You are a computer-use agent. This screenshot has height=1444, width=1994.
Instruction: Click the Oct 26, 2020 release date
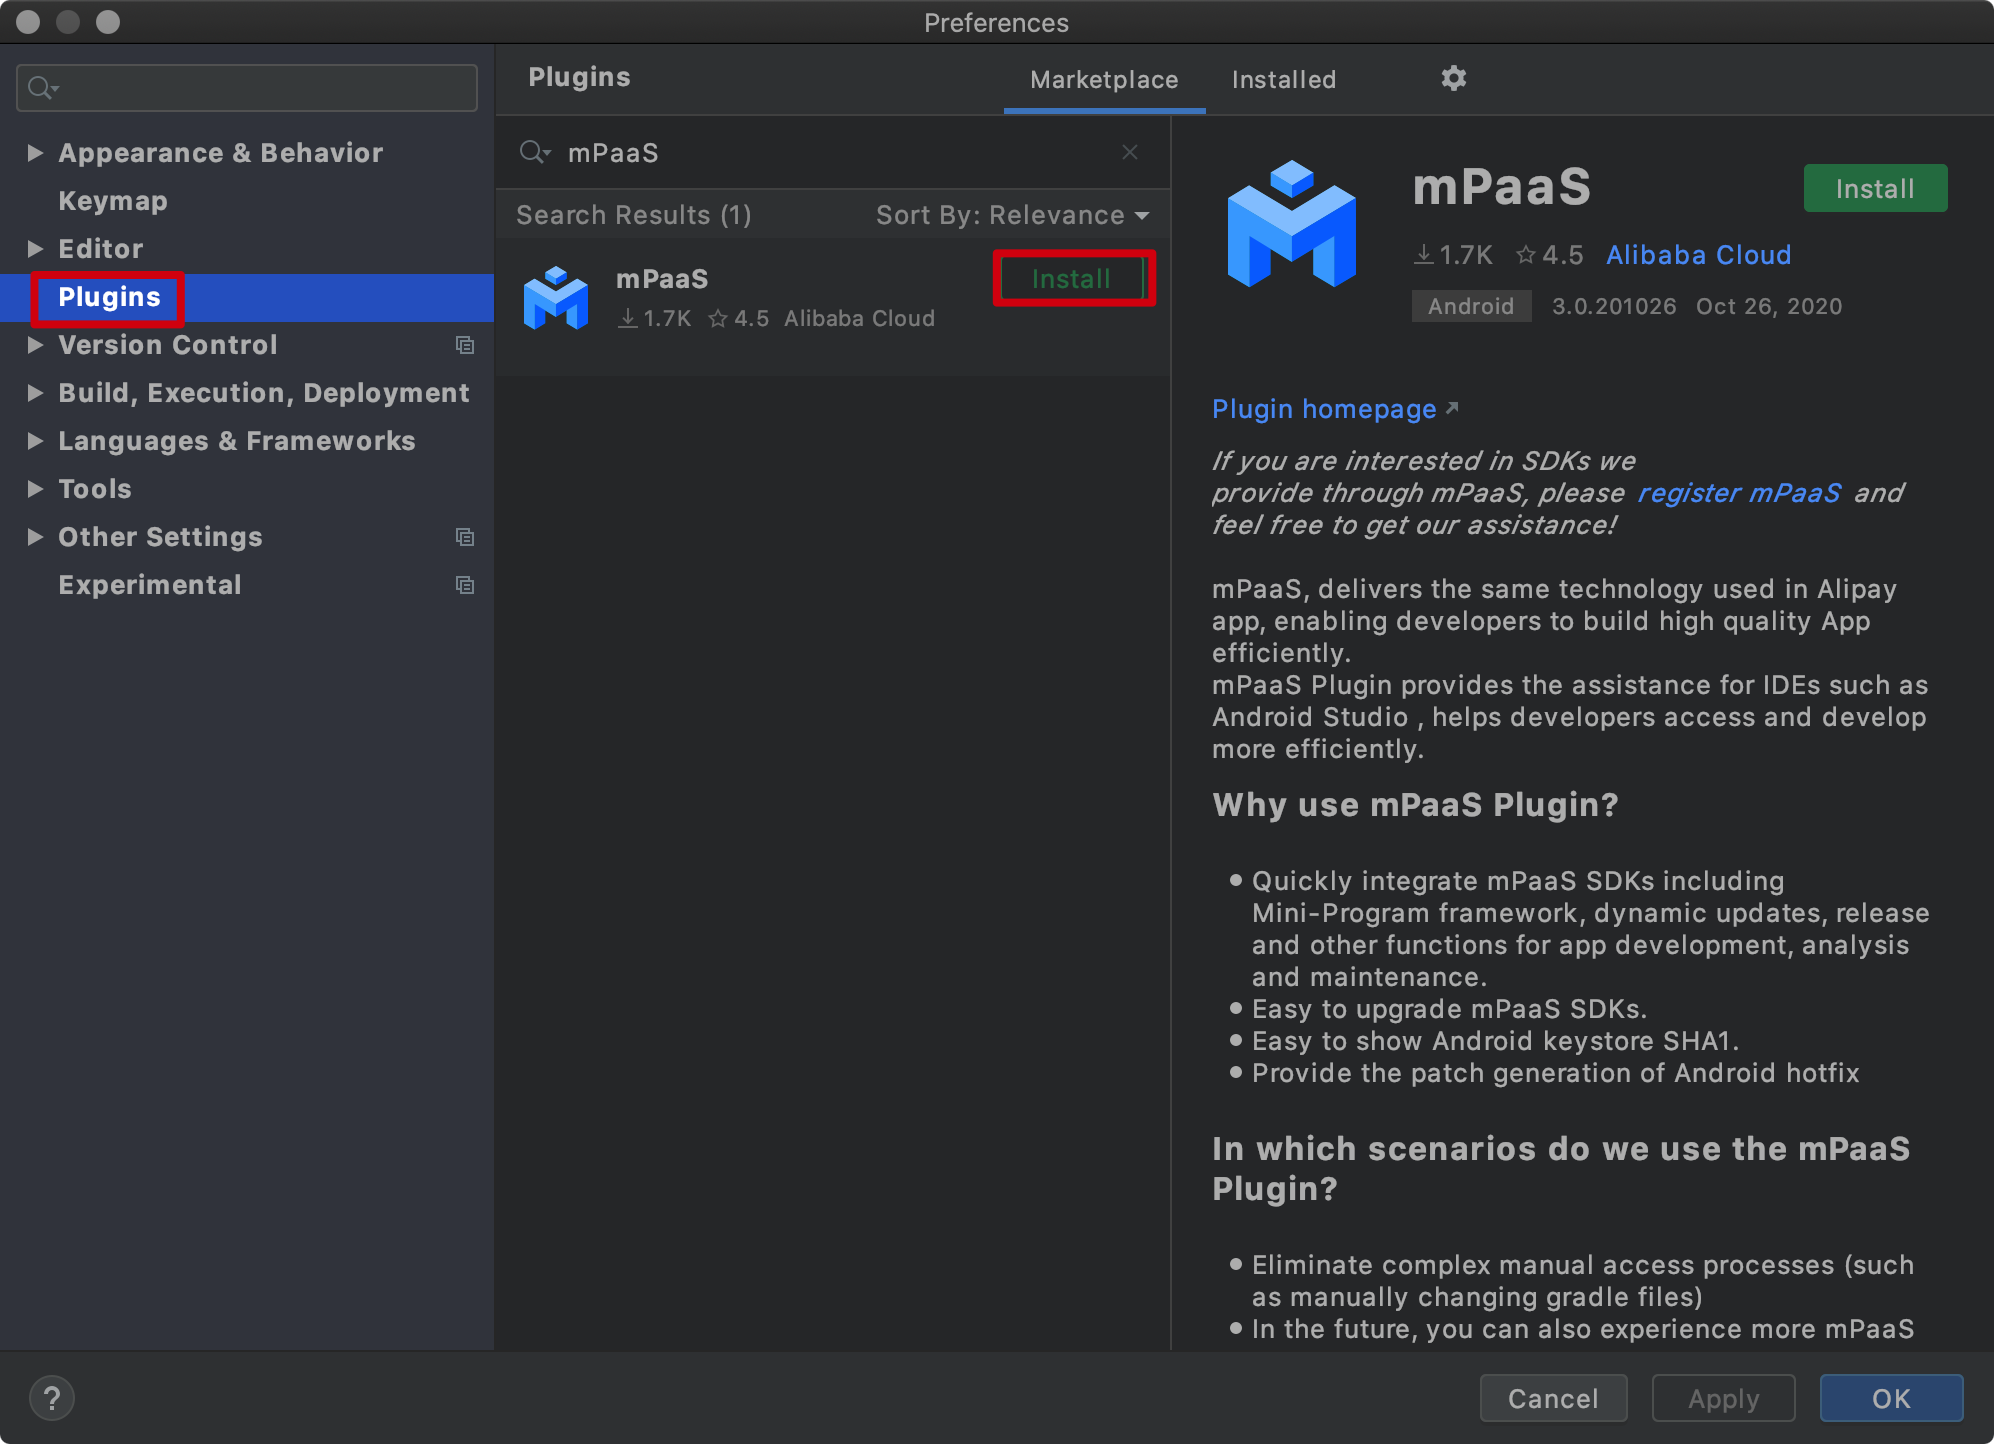(1768, 306)
